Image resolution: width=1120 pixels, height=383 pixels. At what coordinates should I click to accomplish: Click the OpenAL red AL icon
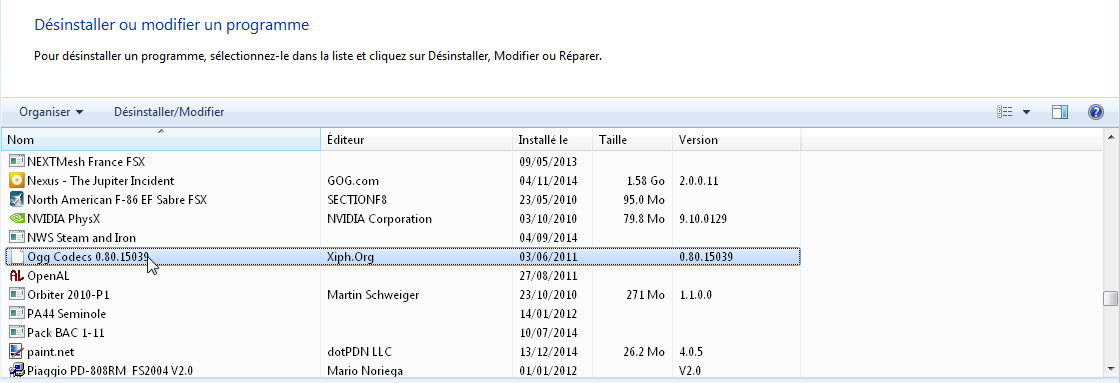click(x=16, y=275)
